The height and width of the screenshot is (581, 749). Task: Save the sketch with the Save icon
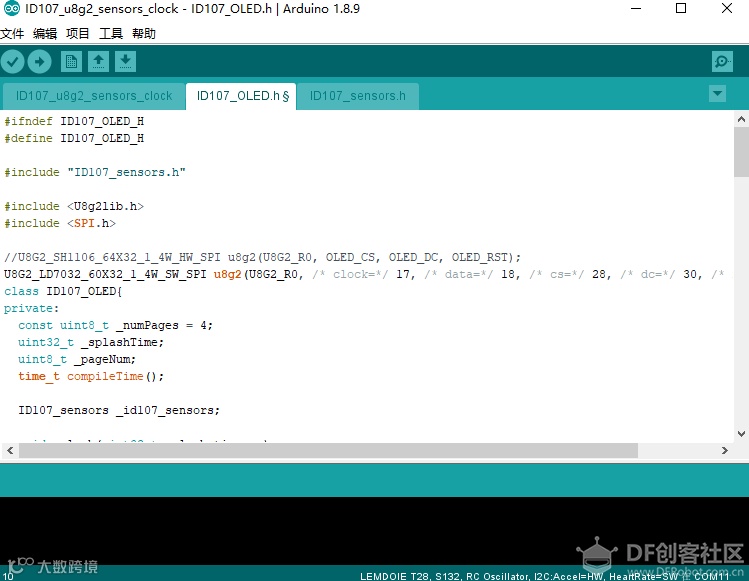[125, 62]
